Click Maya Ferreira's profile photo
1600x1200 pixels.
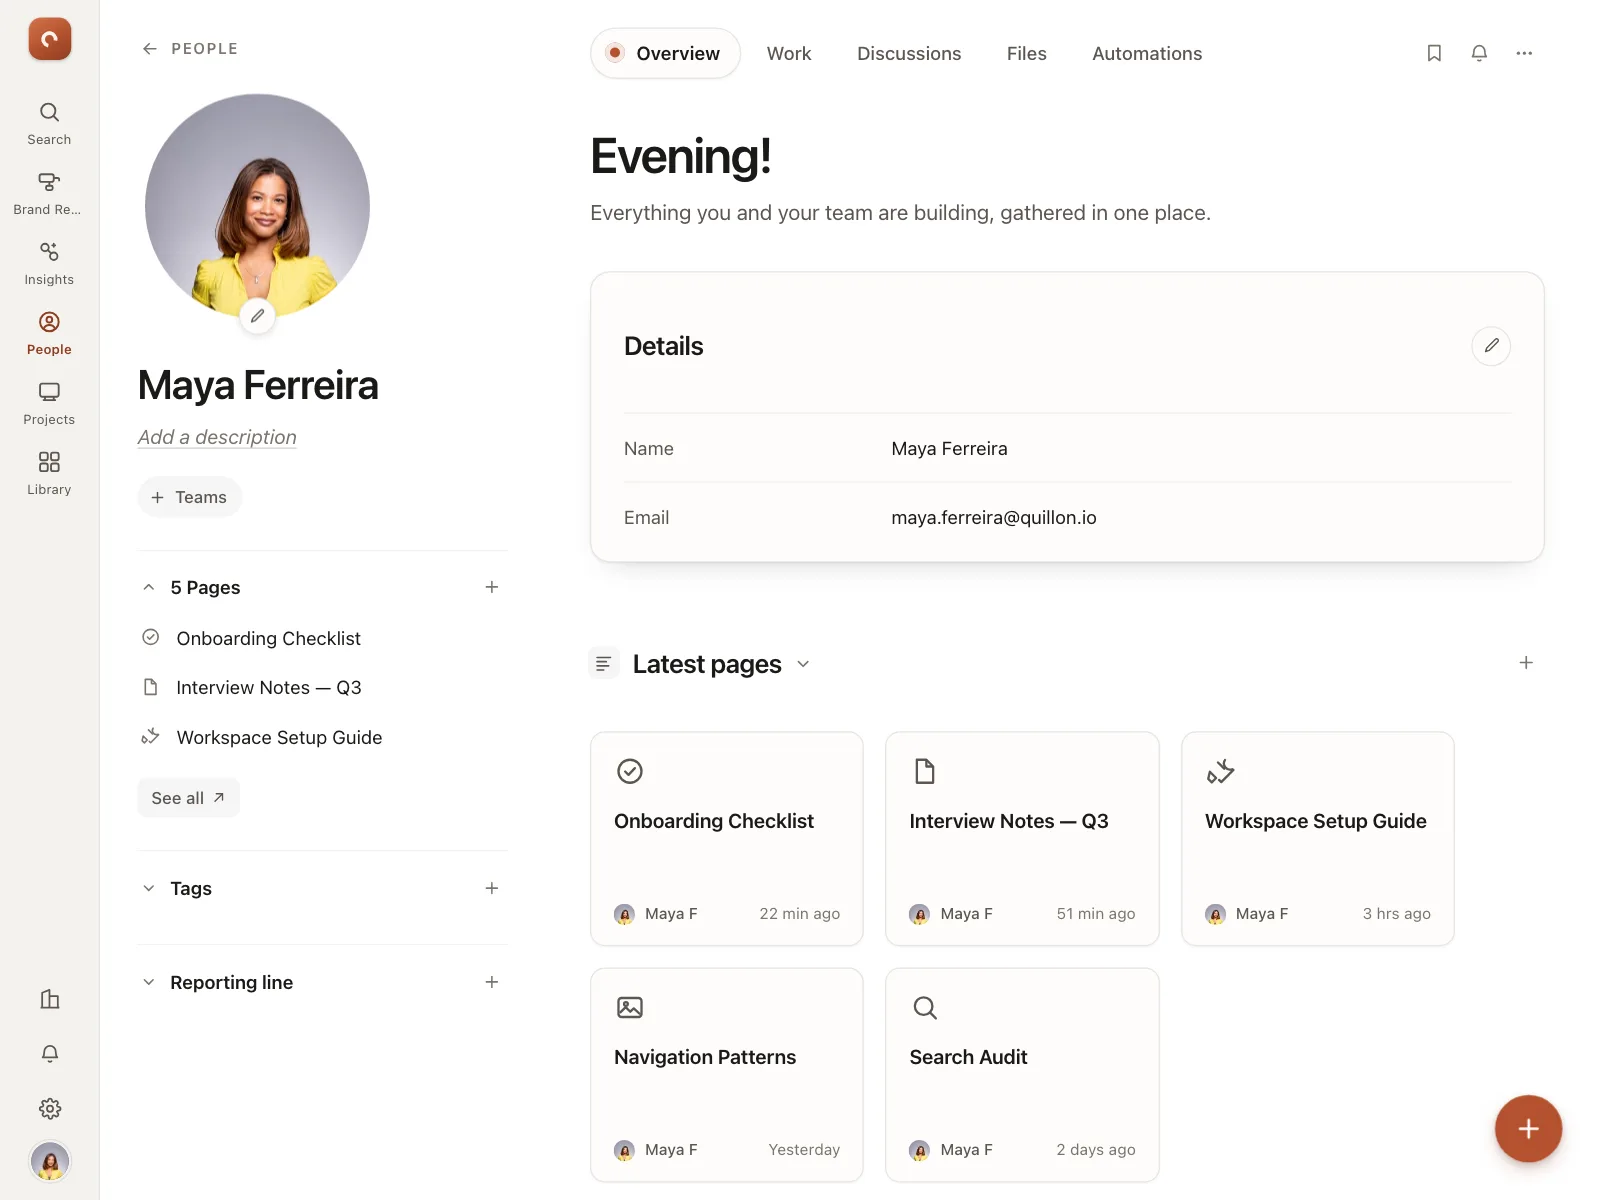coord(257,206)
